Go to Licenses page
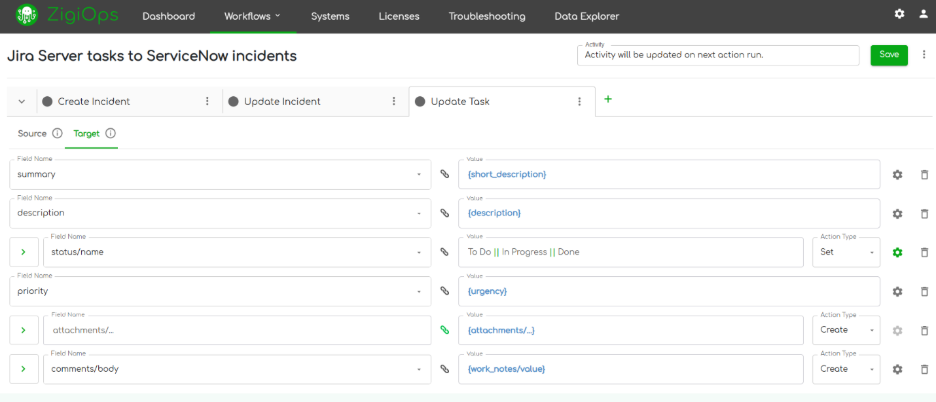Image resolution: width=936 pixels, height=402 pixels. point(399,16)
